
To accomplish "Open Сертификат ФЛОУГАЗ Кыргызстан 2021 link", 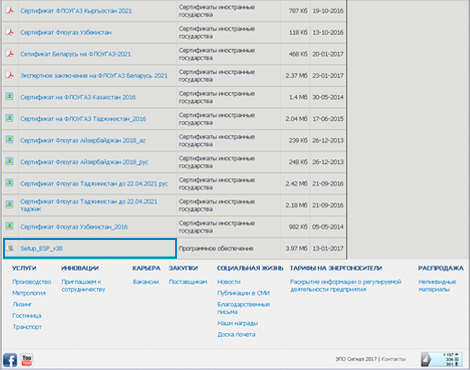I will 76,11.
